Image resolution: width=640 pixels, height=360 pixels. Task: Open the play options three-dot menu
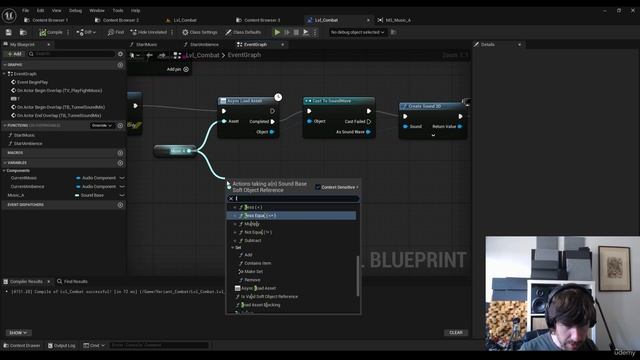[x=315, y=32]
